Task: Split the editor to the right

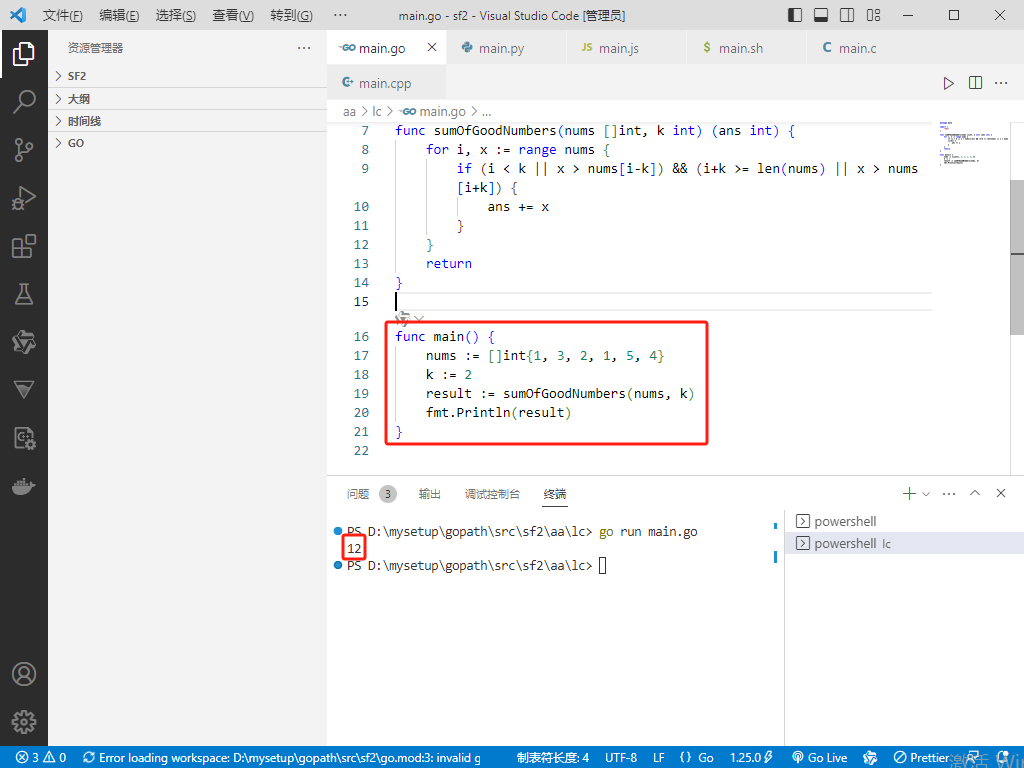Action: [975, 83]
